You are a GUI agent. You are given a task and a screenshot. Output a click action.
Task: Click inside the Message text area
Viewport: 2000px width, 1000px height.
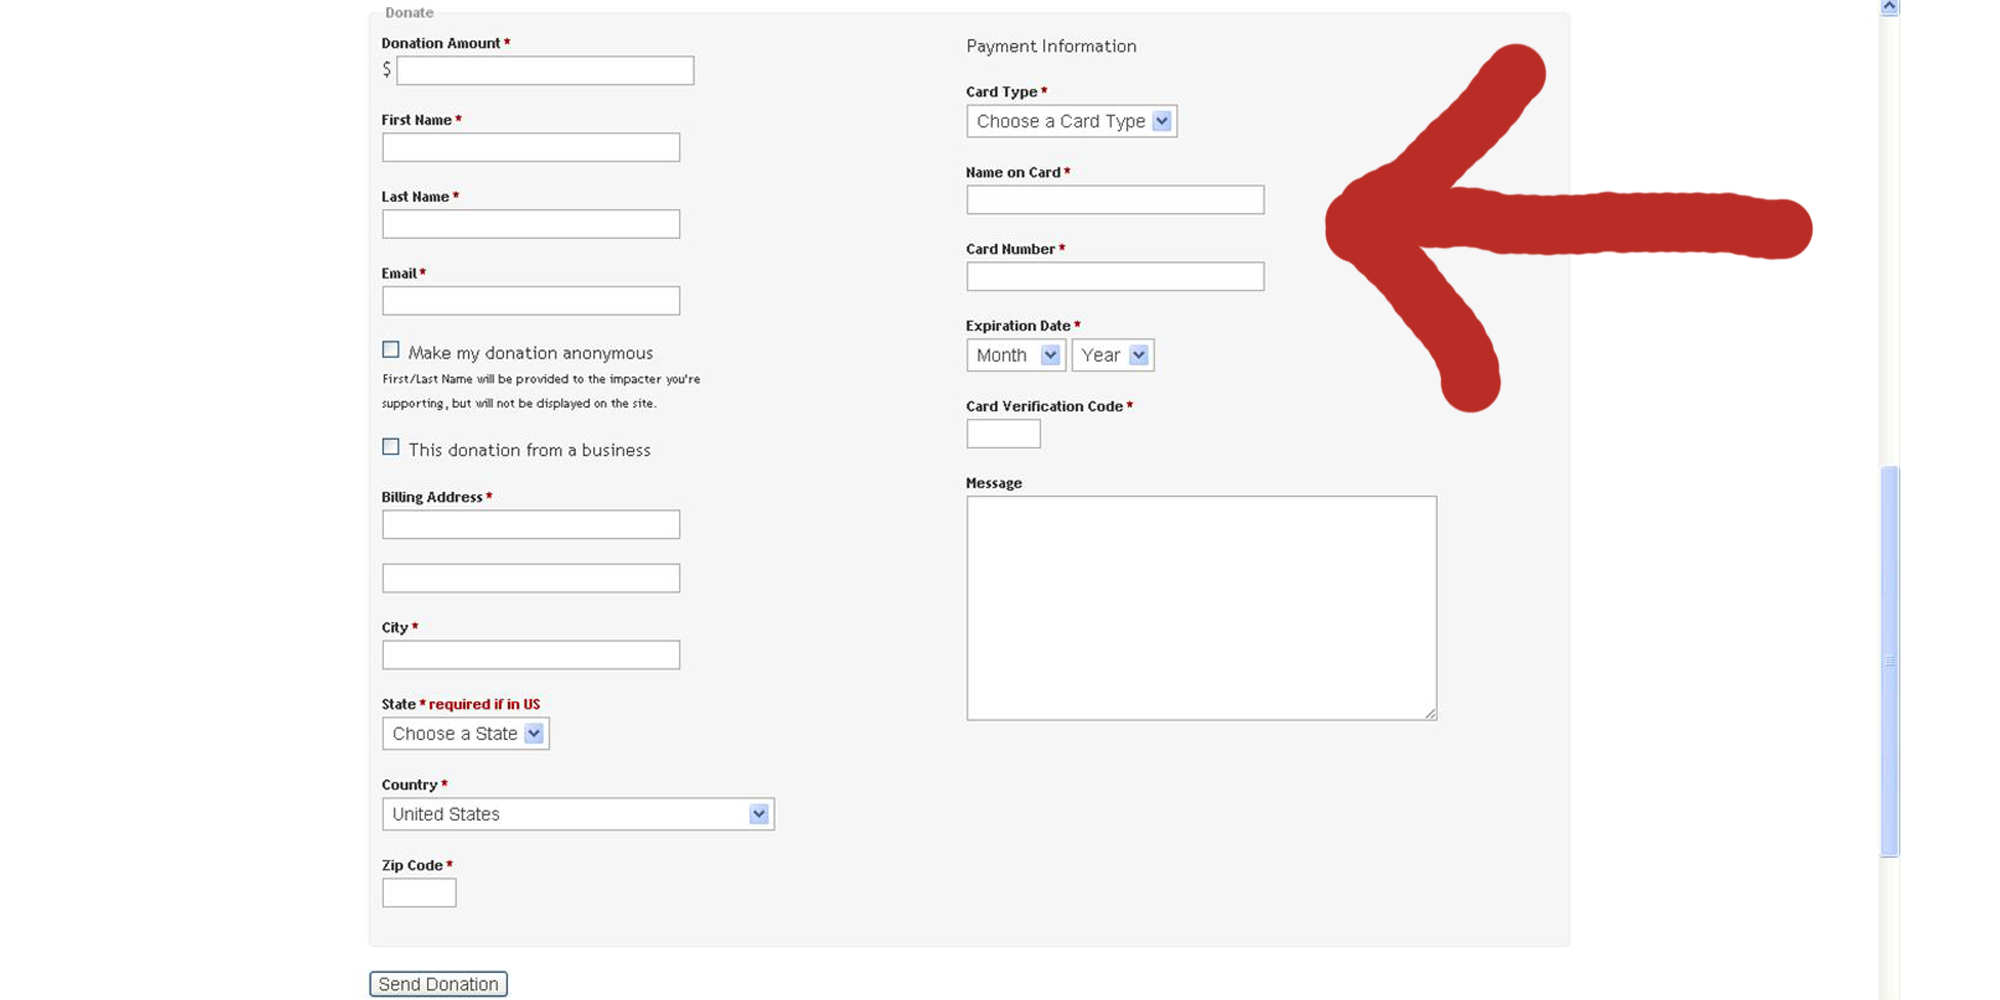pyautogui.click(x=1201, y=608)
